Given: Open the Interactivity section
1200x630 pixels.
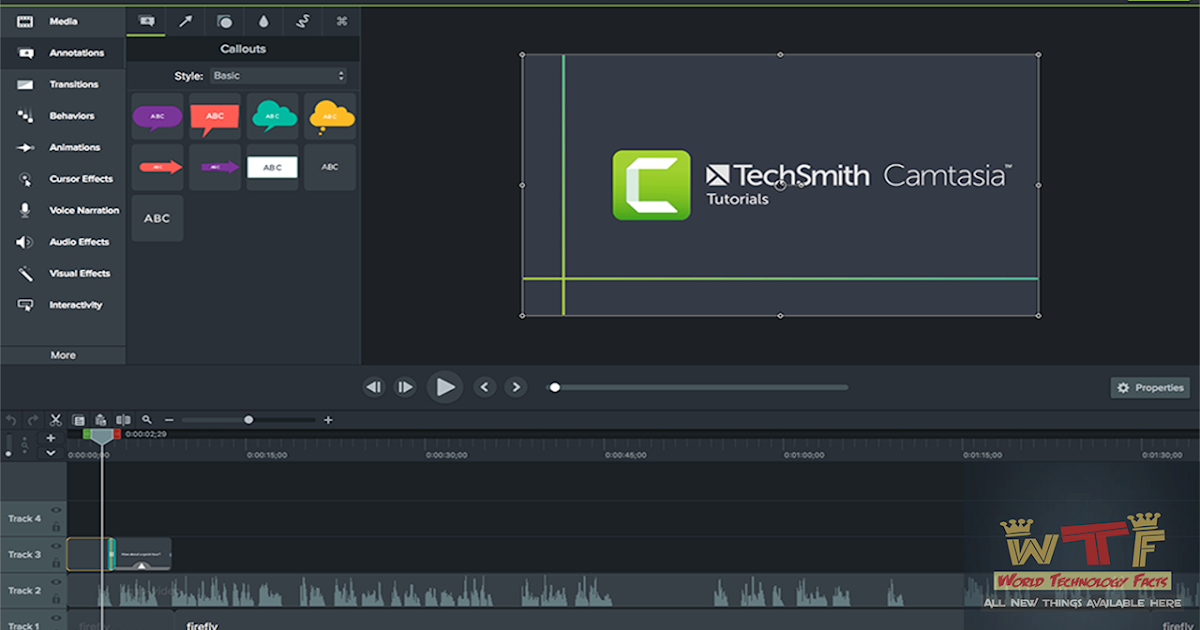Looking at the screenshot, I should point(62,305).
